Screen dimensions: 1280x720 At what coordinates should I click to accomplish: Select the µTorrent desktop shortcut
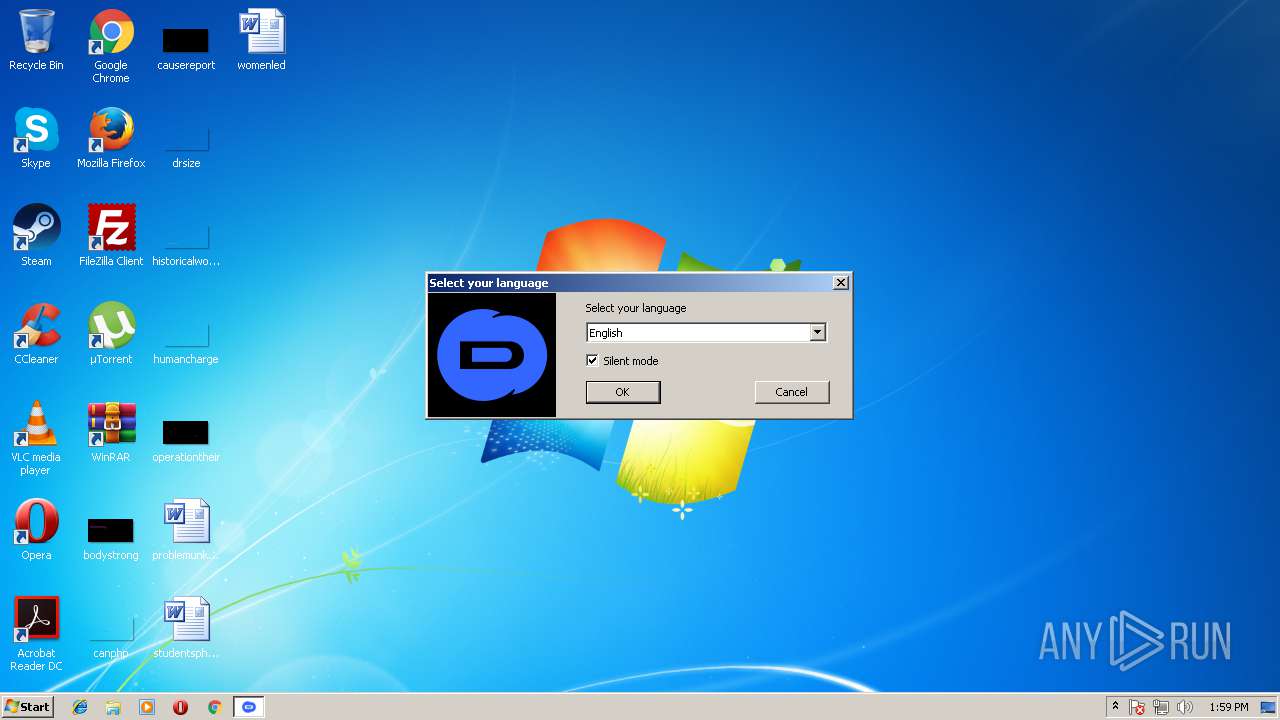click(x=111, y=334)
